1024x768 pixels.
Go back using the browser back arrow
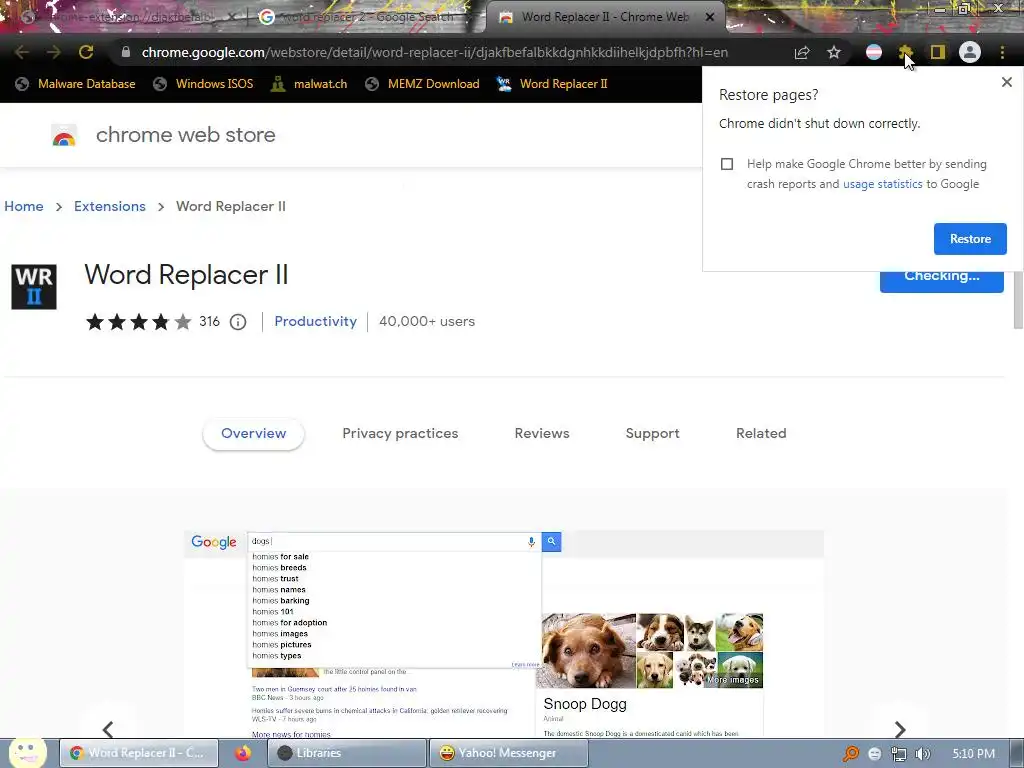[x=22, y=52]
